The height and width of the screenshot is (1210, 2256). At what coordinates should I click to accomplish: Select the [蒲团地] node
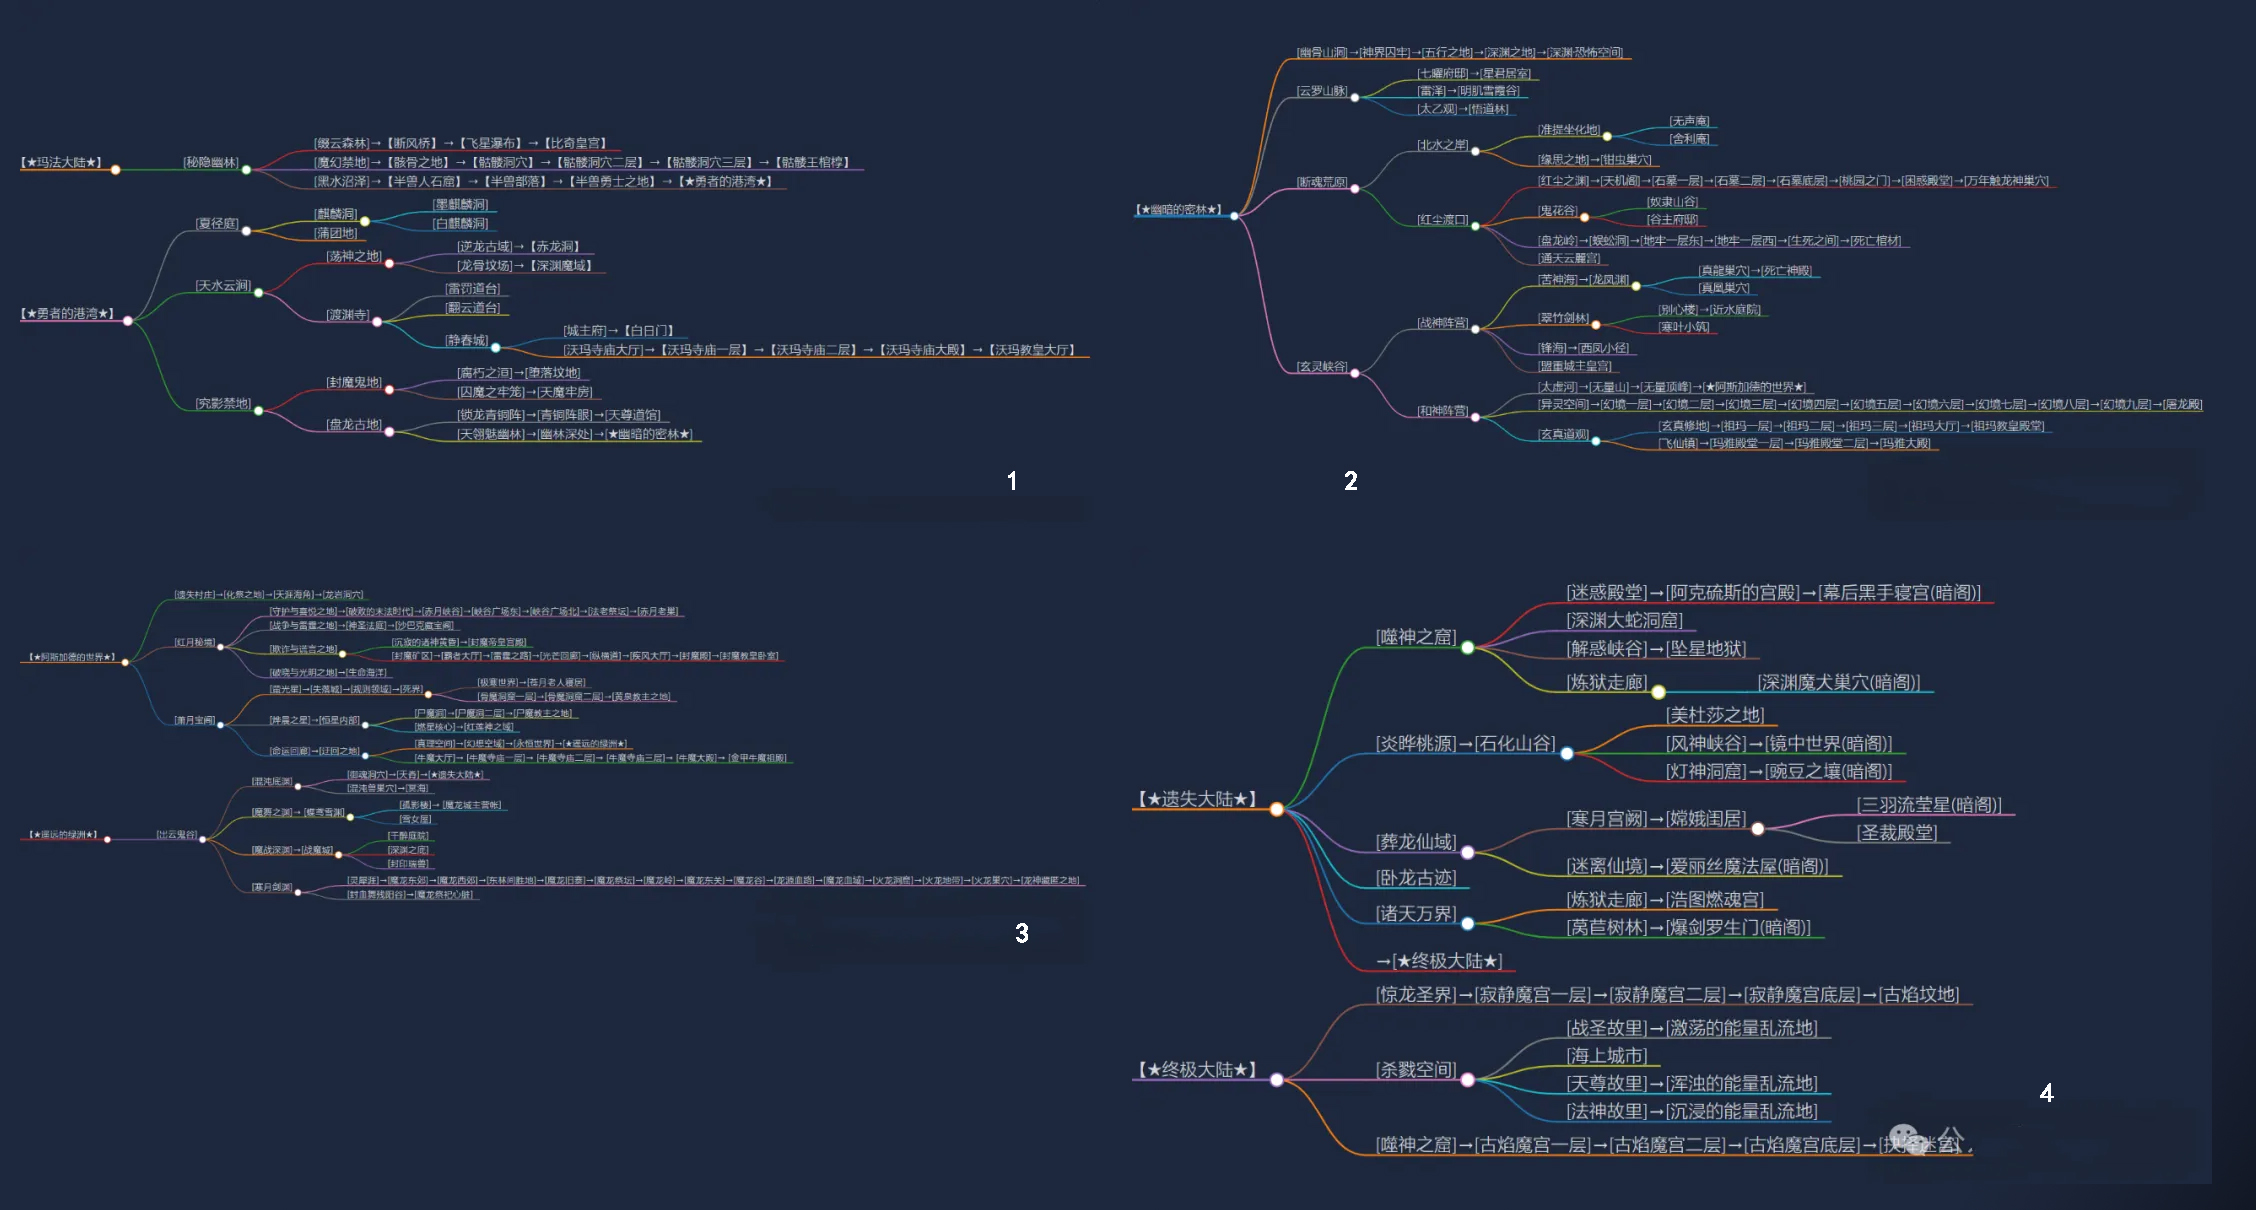point(335,233)
